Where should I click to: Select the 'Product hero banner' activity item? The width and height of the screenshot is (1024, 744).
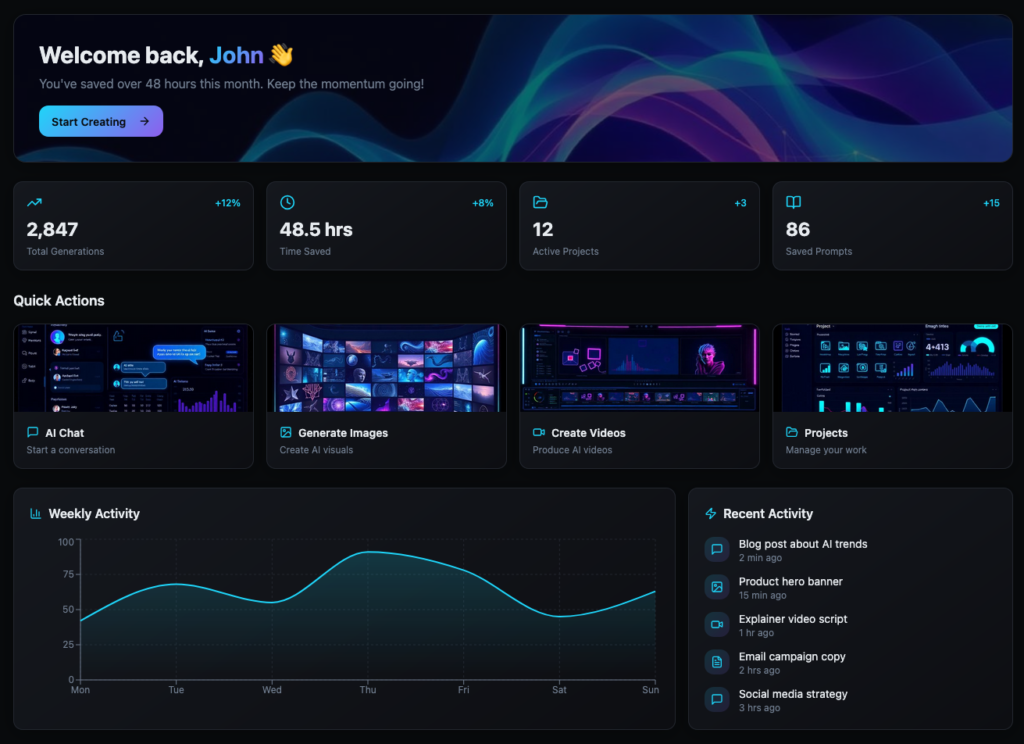point(790,581)
